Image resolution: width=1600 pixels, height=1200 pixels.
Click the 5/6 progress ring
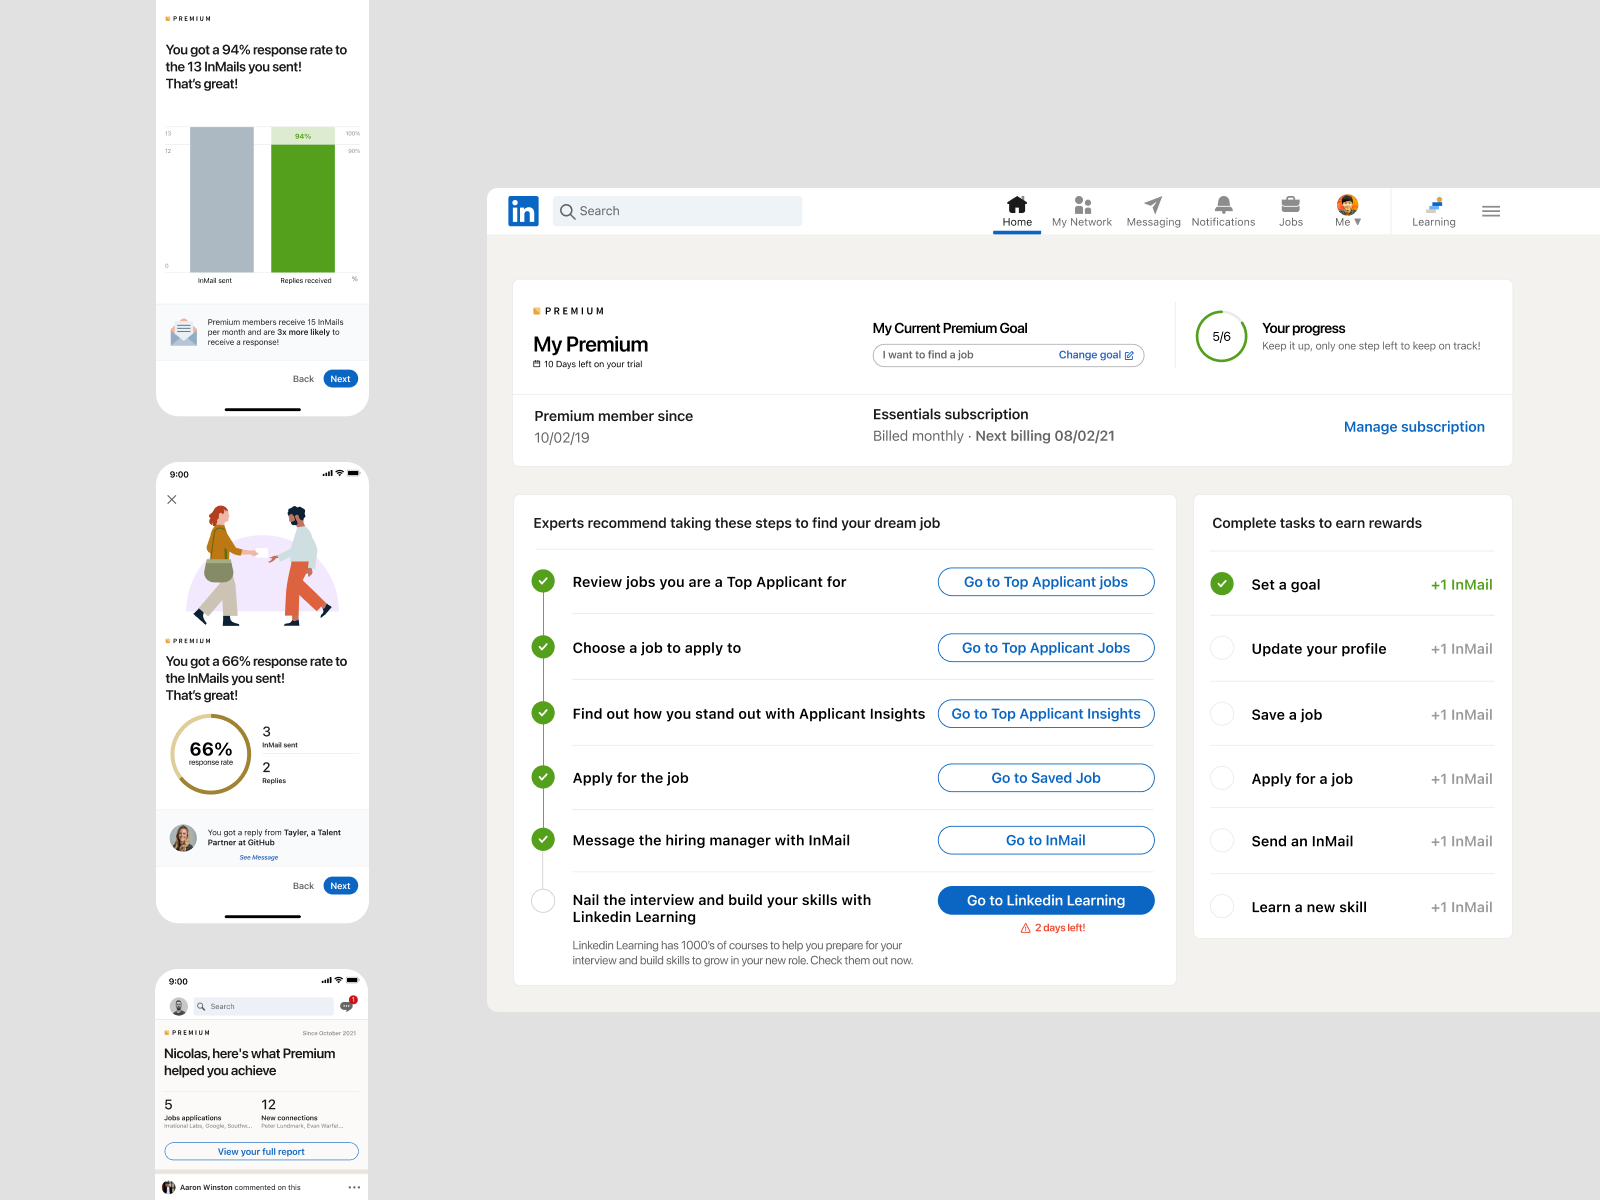[x=1221, y=337]
